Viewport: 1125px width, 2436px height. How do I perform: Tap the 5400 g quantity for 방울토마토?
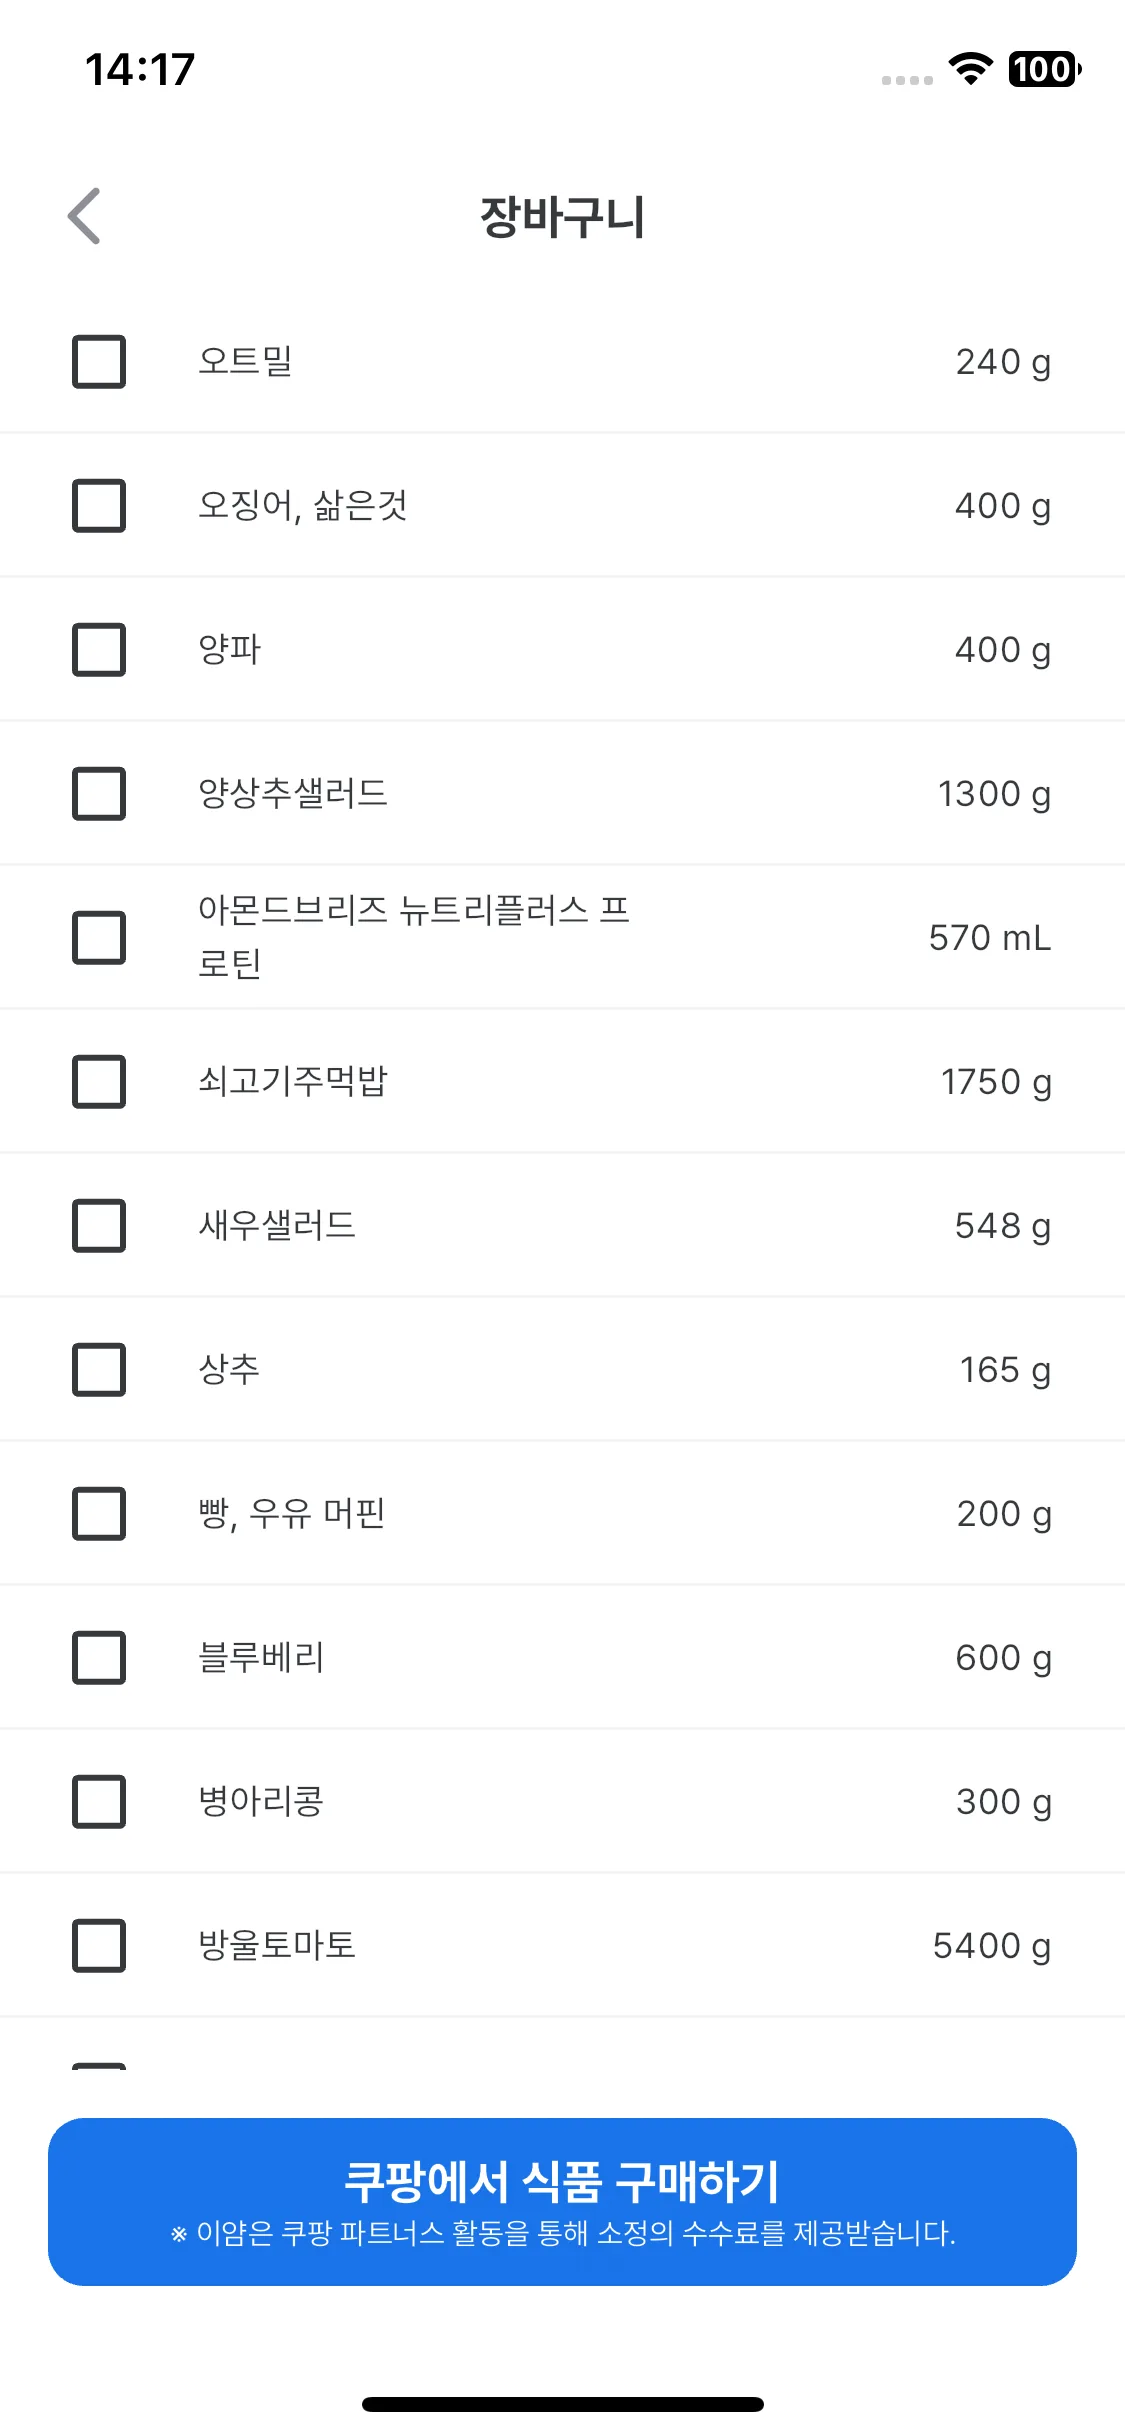[x=992, y=1945]
